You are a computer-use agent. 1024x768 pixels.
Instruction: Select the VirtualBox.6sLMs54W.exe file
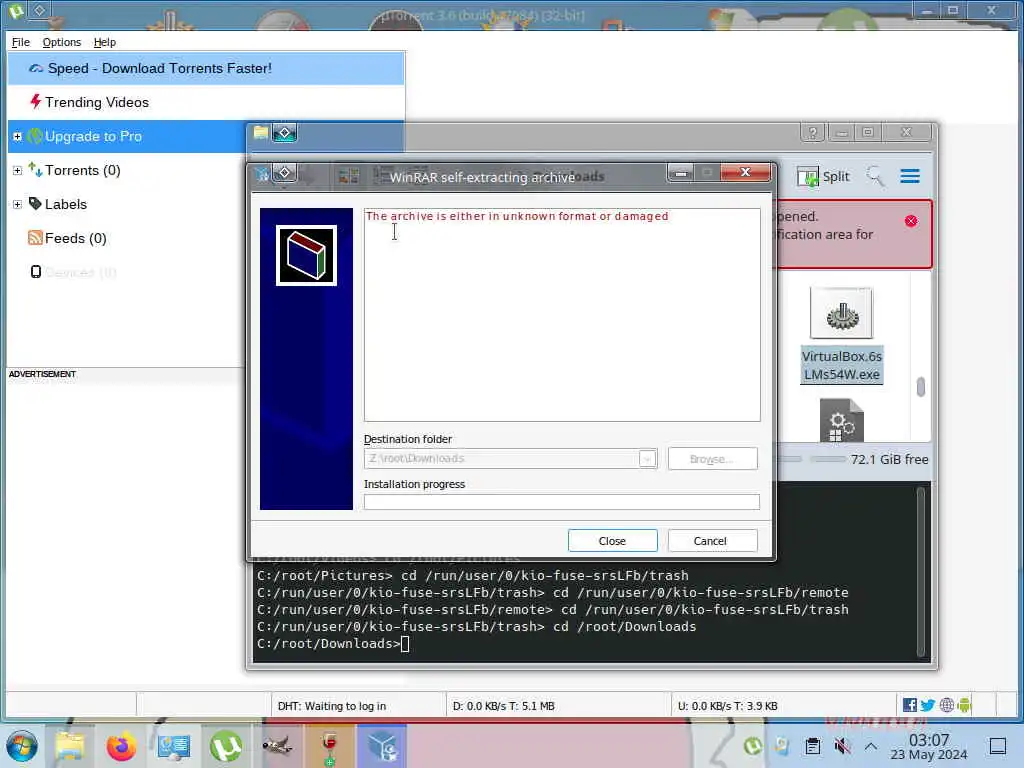pos(841,336)
